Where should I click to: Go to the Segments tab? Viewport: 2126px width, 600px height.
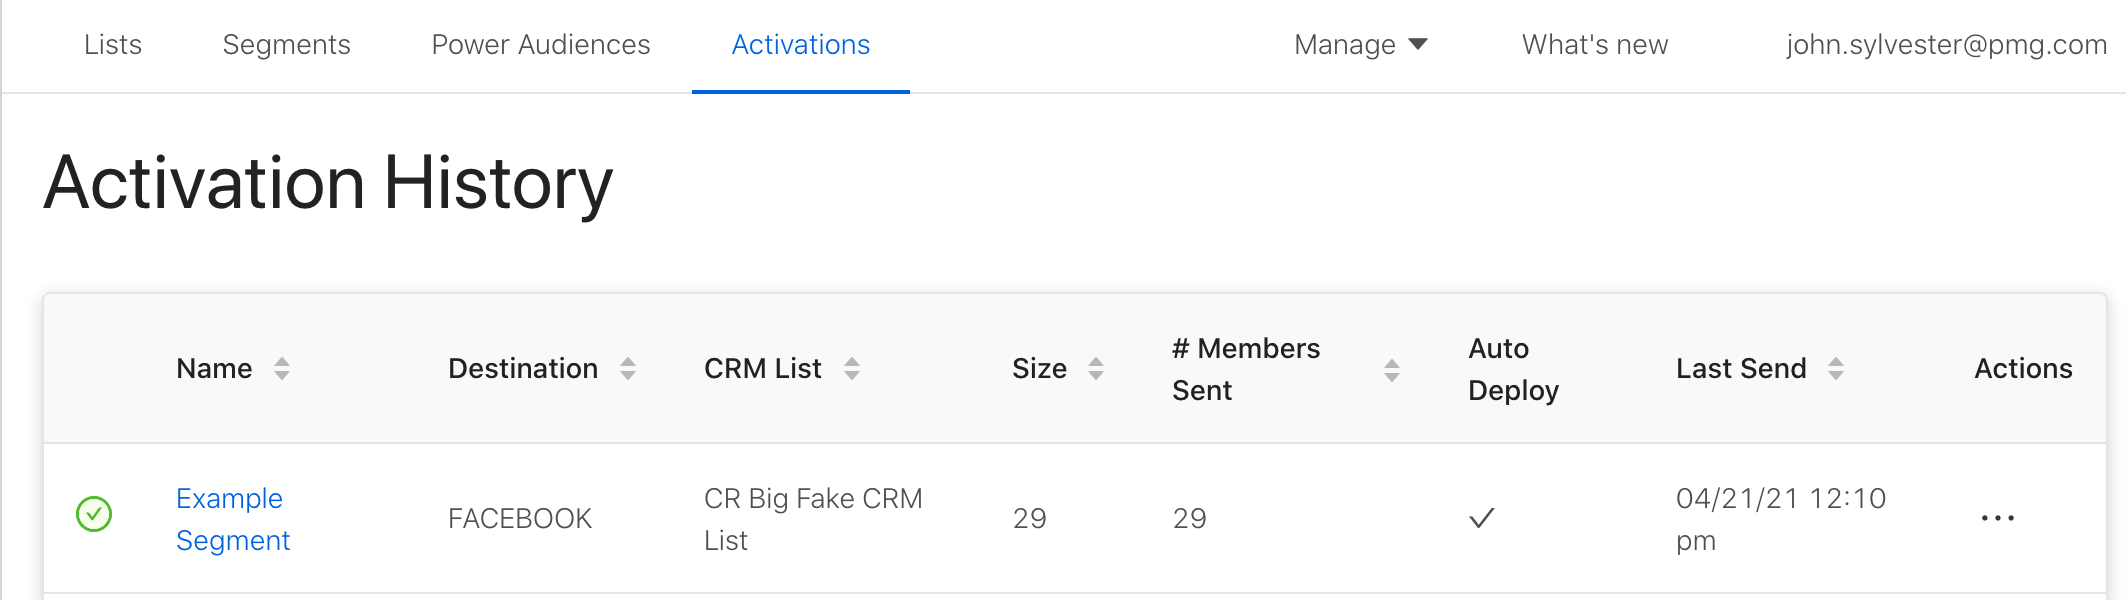[x=286, y=45]
